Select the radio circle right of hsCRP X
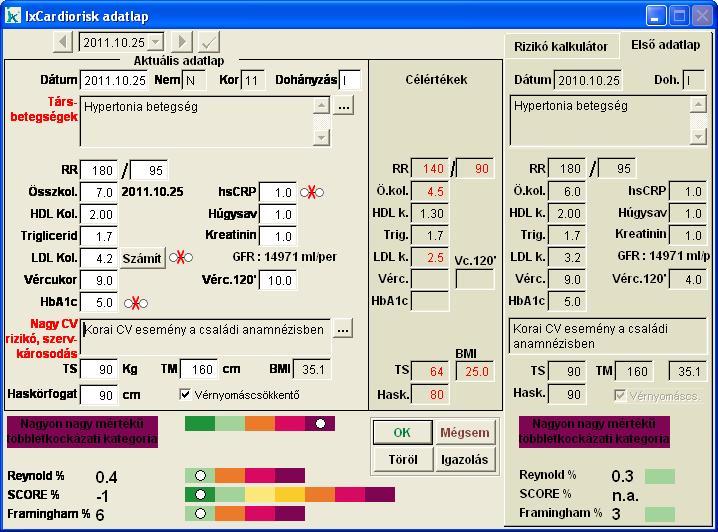This screenshot has width=718, height=532. tap(320, 192)
